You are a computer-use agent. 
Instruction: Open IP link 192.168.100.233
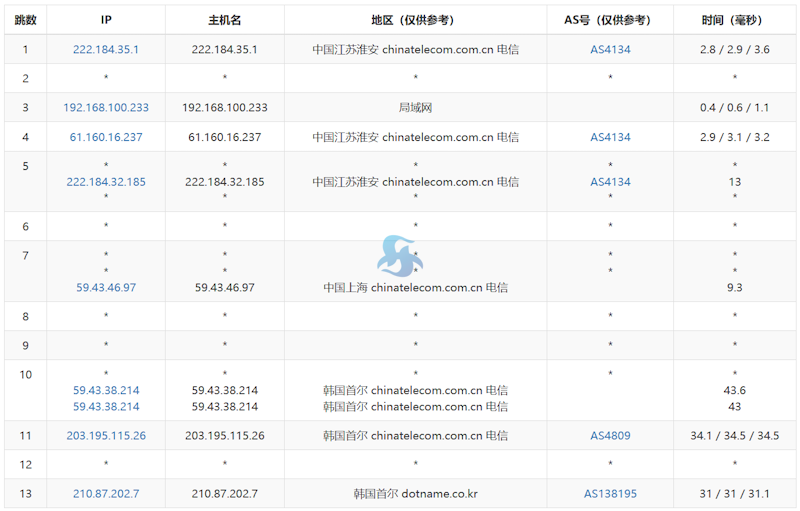pos(106,108)
